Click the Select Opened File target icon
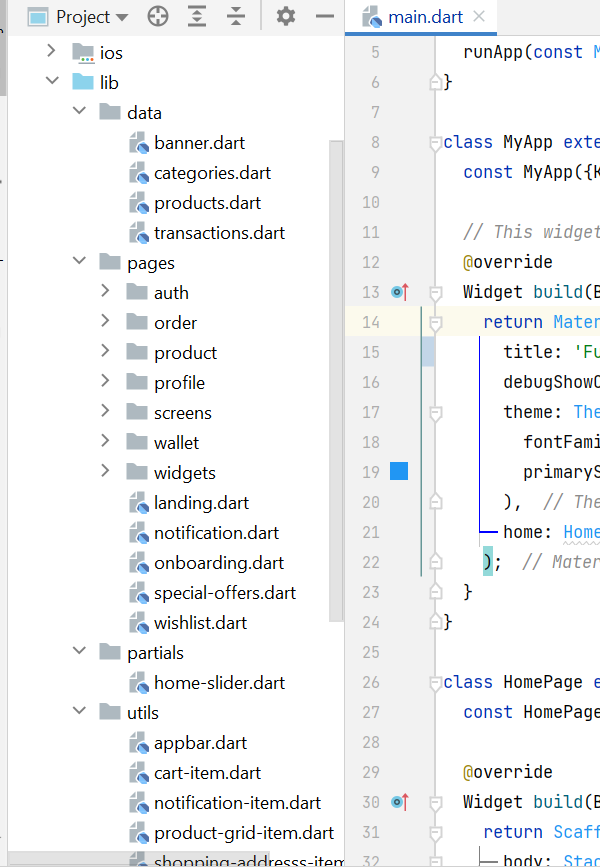 [158, 17]
